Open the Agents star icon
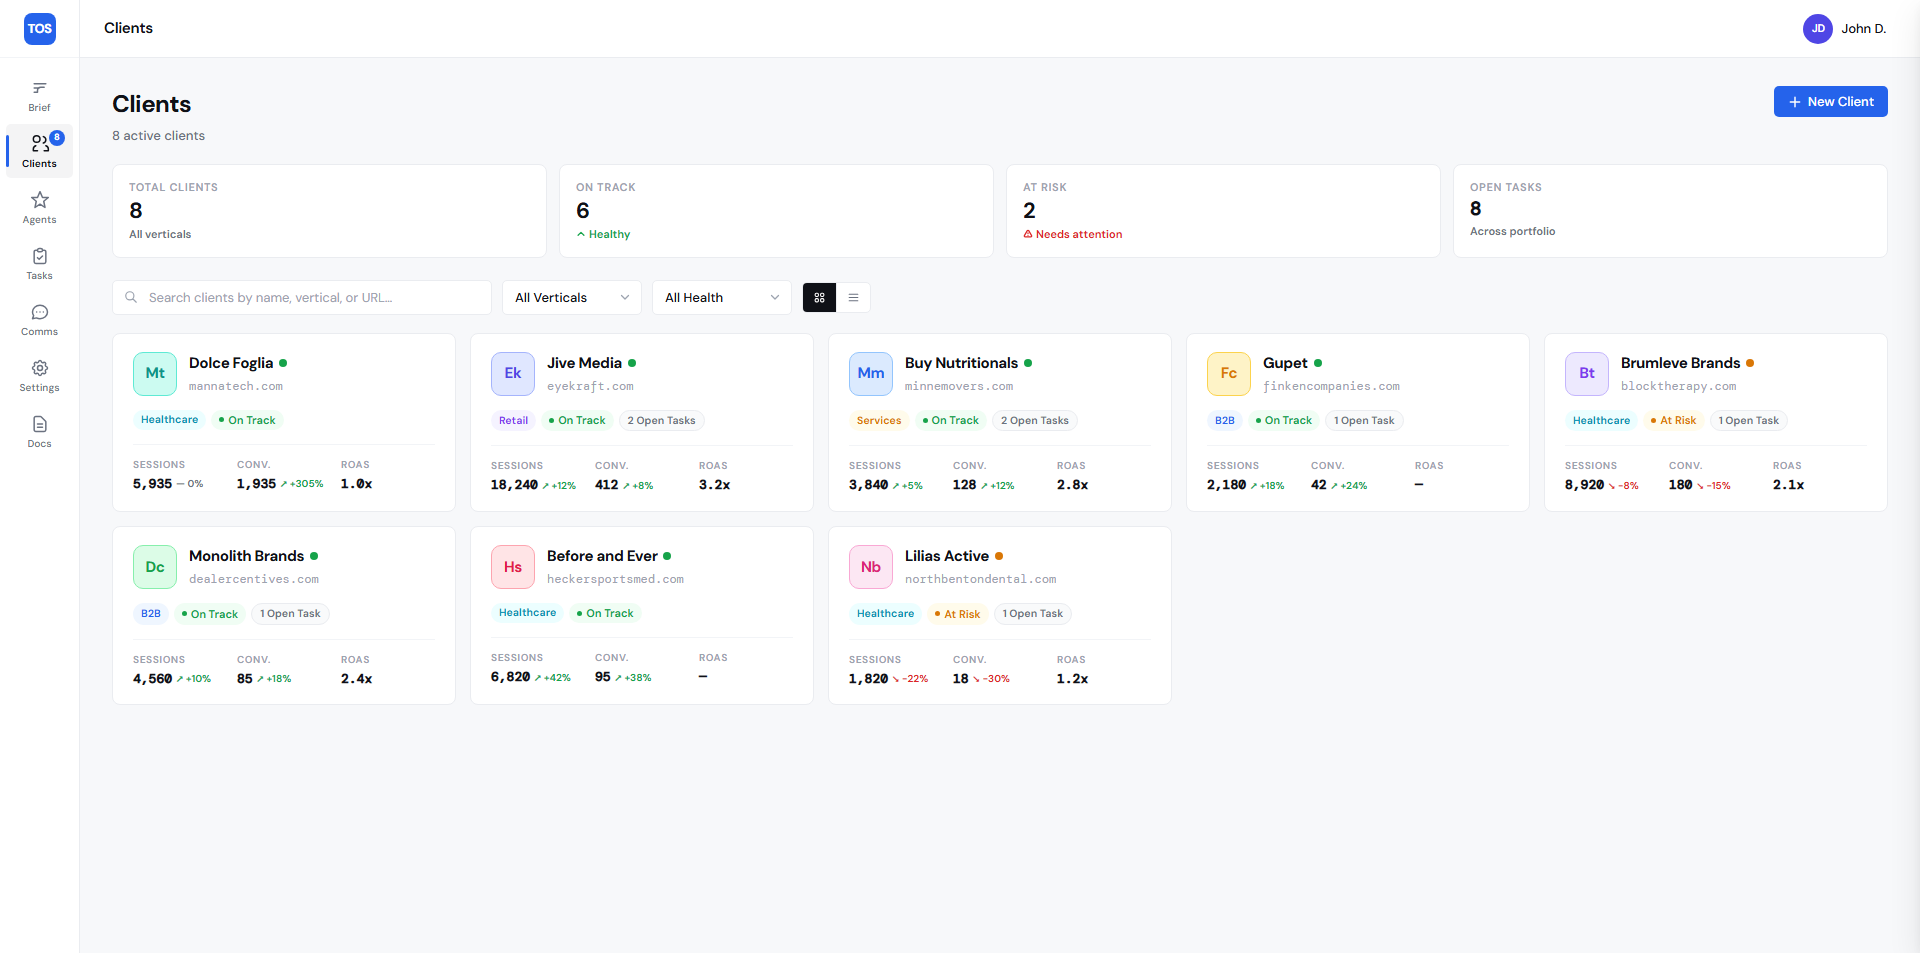Image resolution: width=1920 pixels, height=953 pixels. point(39,200)
